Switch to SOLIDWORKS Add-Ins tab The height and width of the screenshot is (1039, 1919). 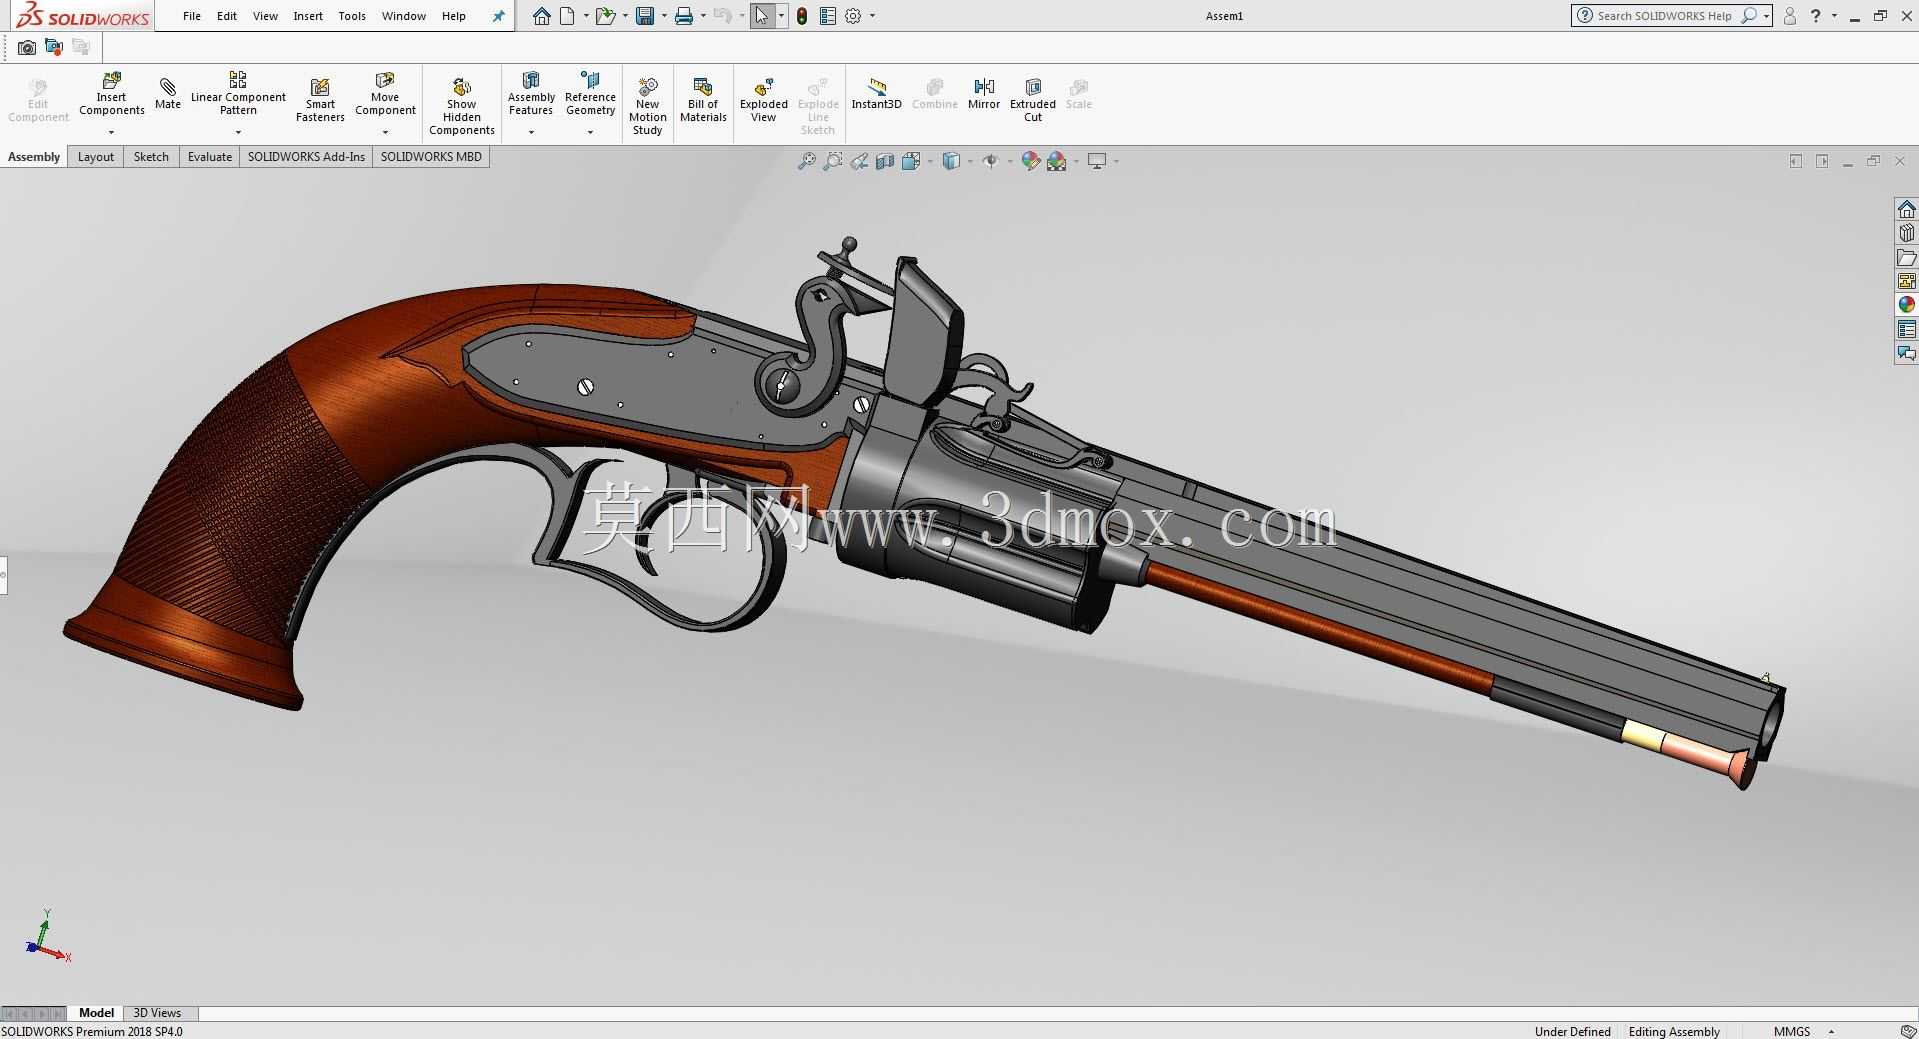[306, 157]
